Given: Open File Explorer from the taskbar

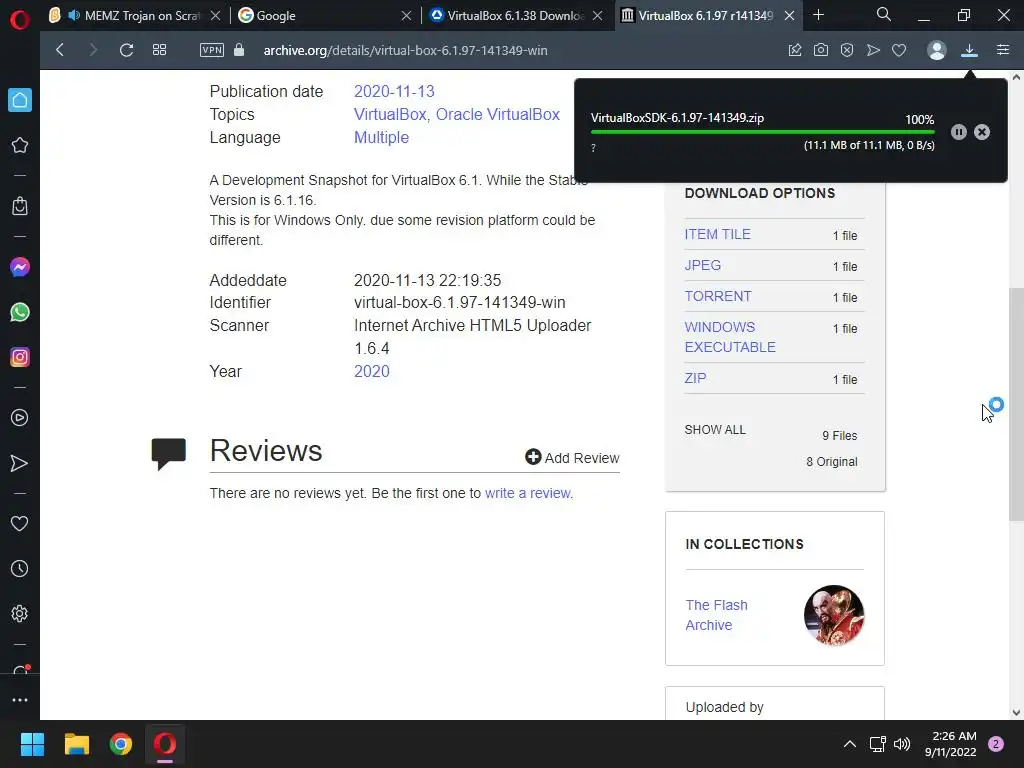Looking at the screenshot, I should point(76,744).
